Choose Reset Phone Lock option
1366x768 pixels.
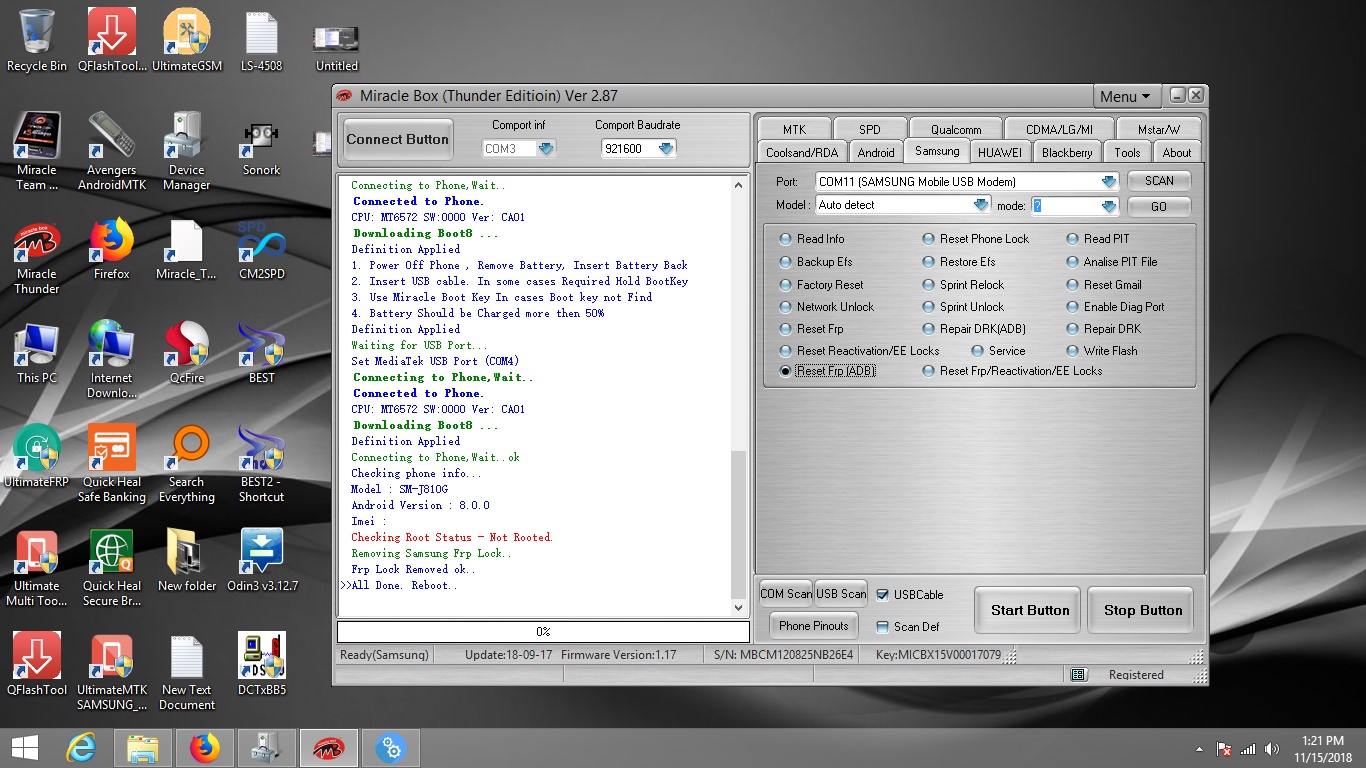coord(930,239)
